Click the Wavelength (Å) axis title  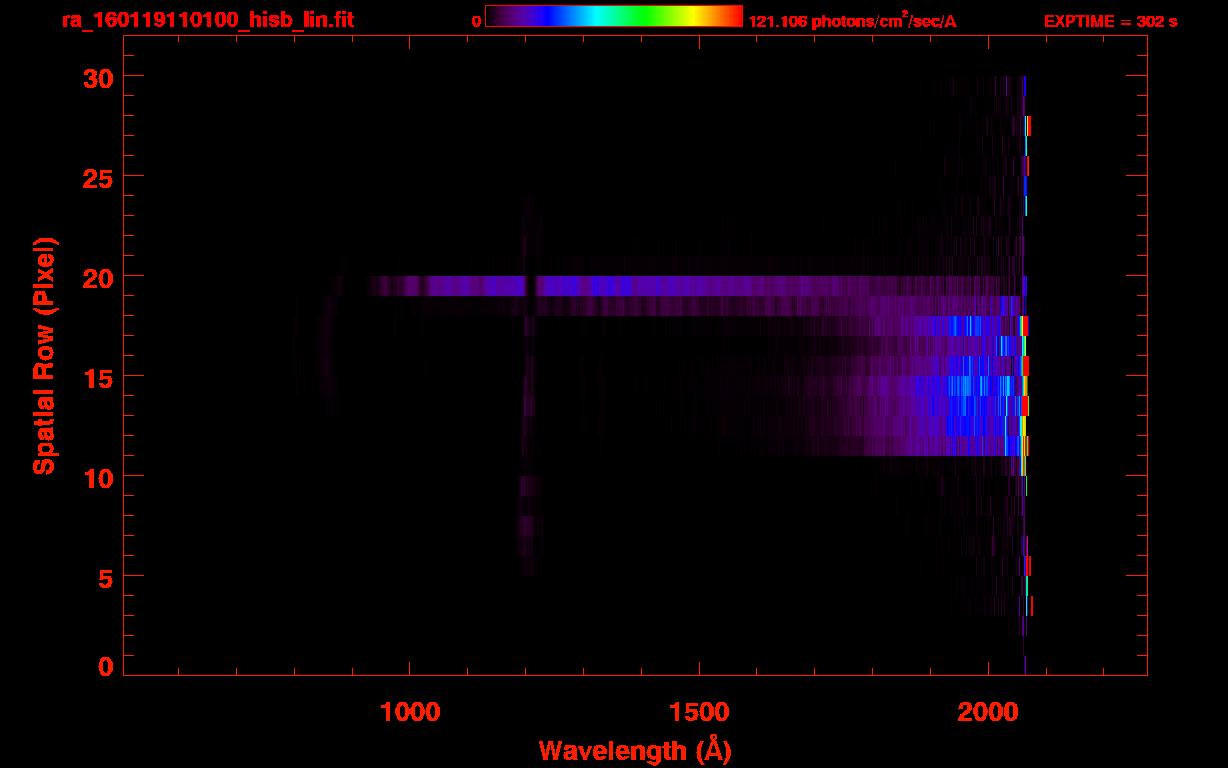[x=634, y=750]
